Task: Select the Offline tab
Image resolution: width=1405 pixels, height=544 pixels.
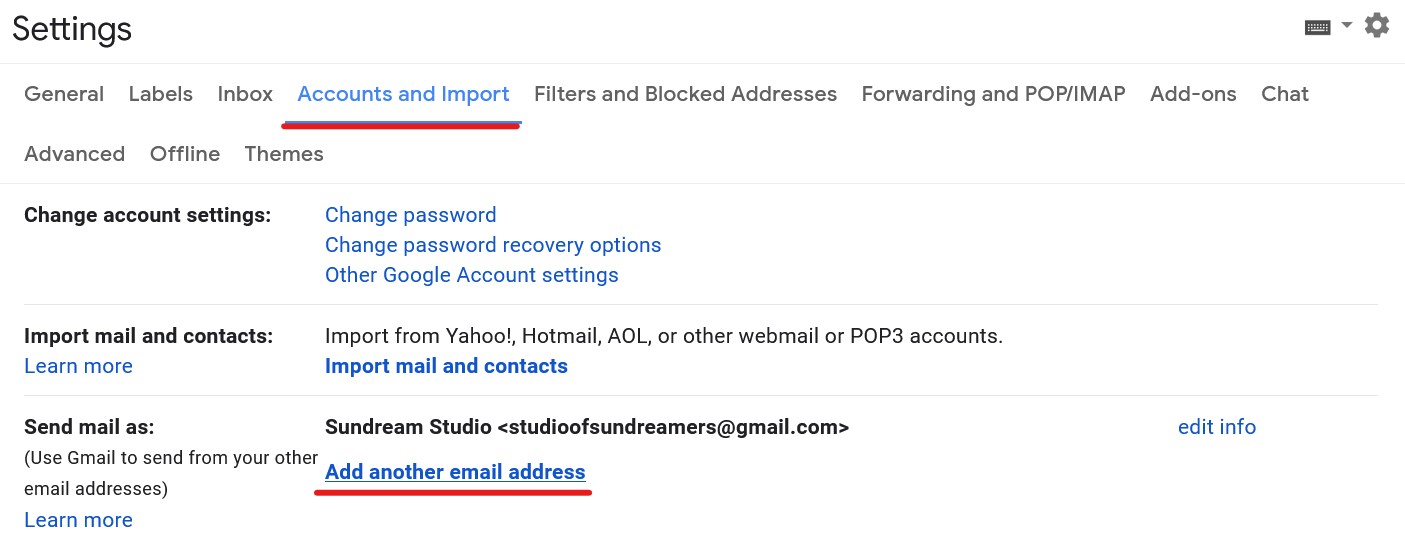Action: pos(185,154)
